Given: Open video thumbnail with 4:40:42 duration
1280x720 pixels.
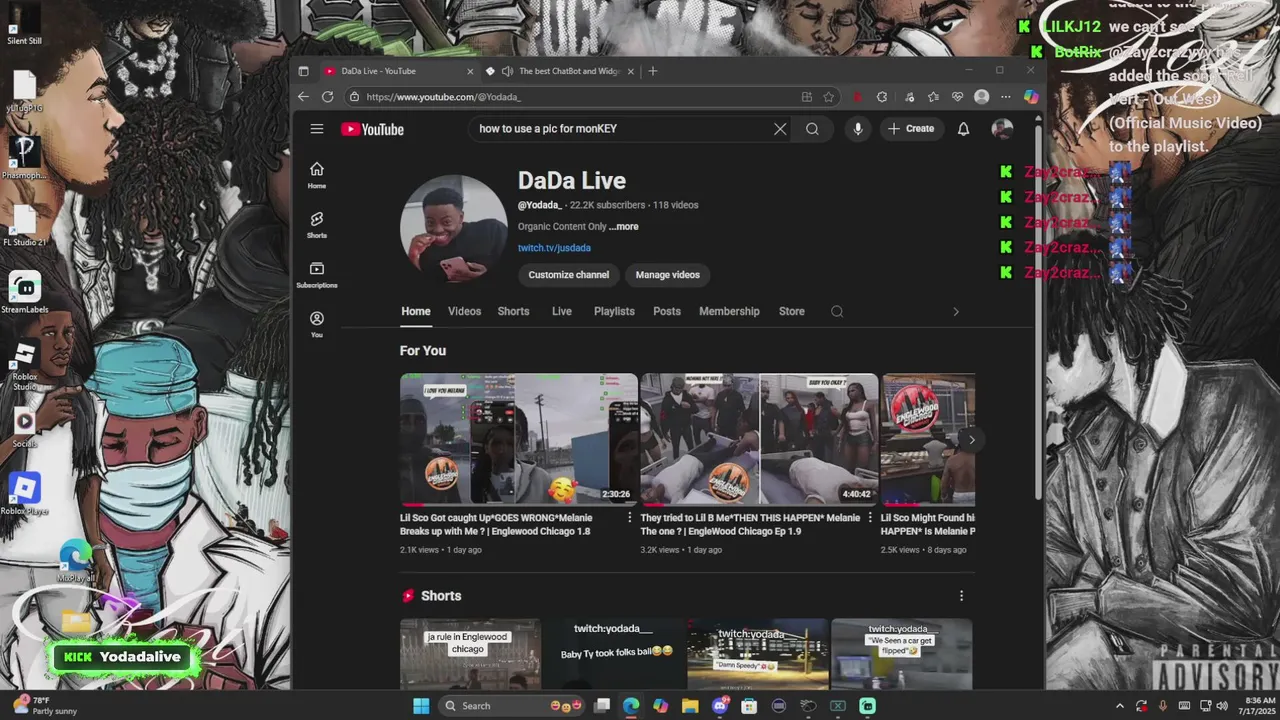Looking at the screenshot, I should 759,439.
